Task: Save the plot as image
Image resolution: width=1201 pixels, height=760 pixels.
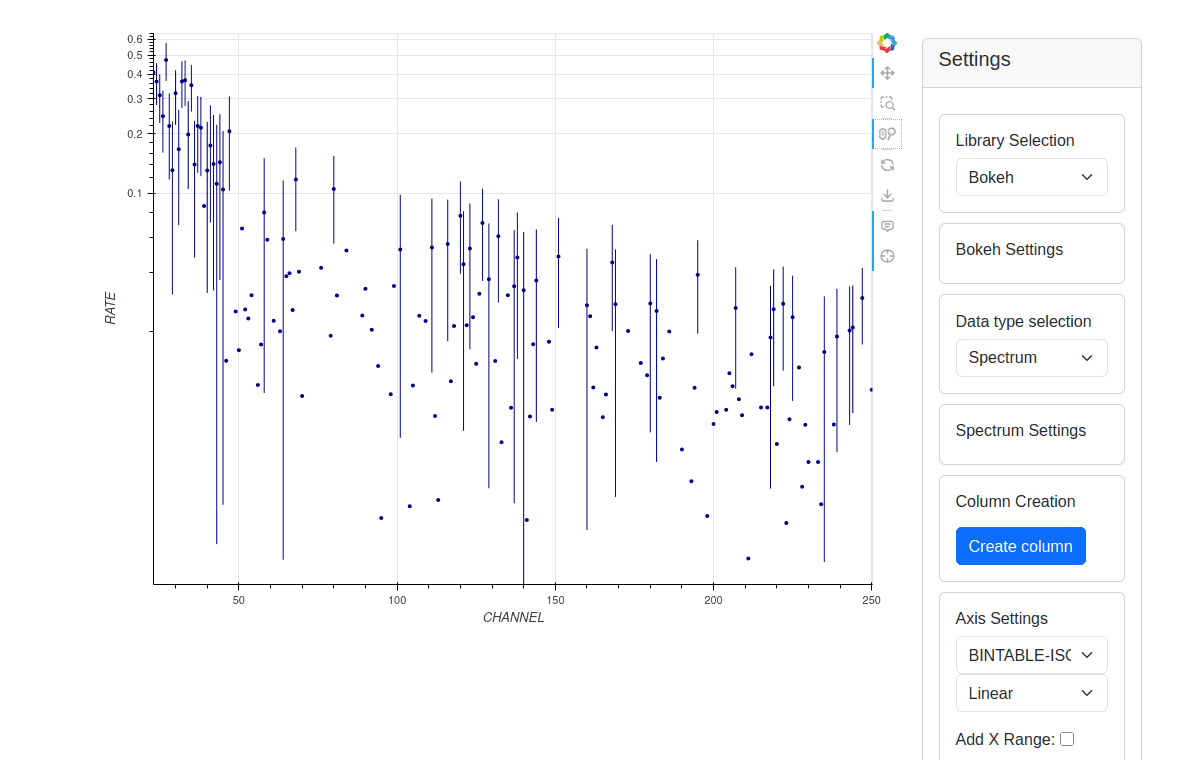Action: pos(887,195)
